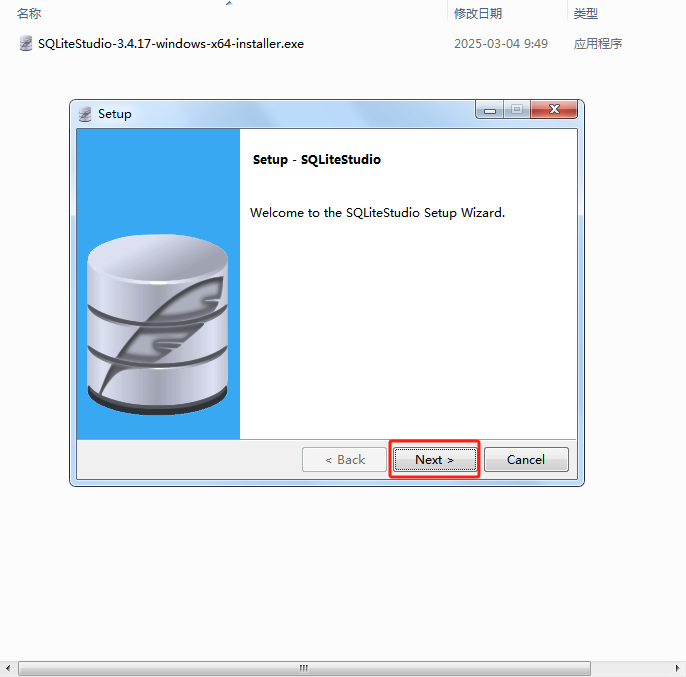Click the sort arrow above the 名称 column

229,4
